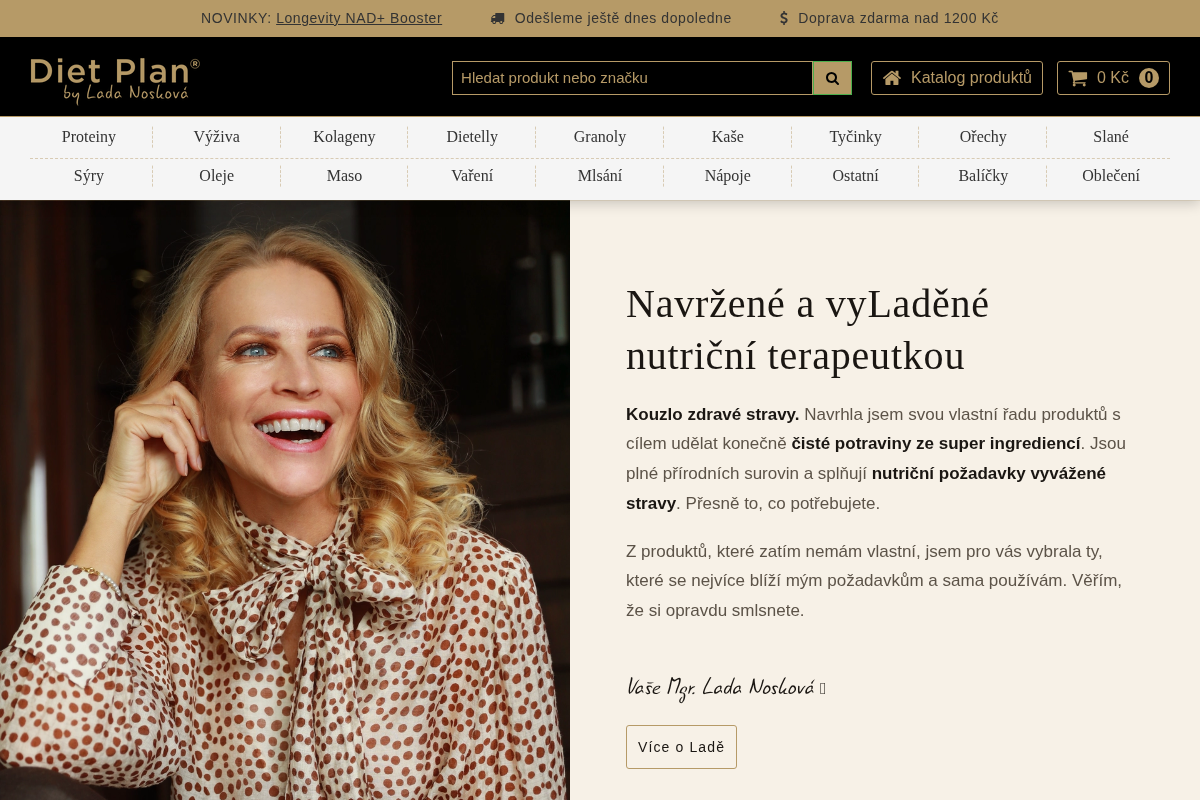
Task: Open the Nápoje category
Action: 728,176
